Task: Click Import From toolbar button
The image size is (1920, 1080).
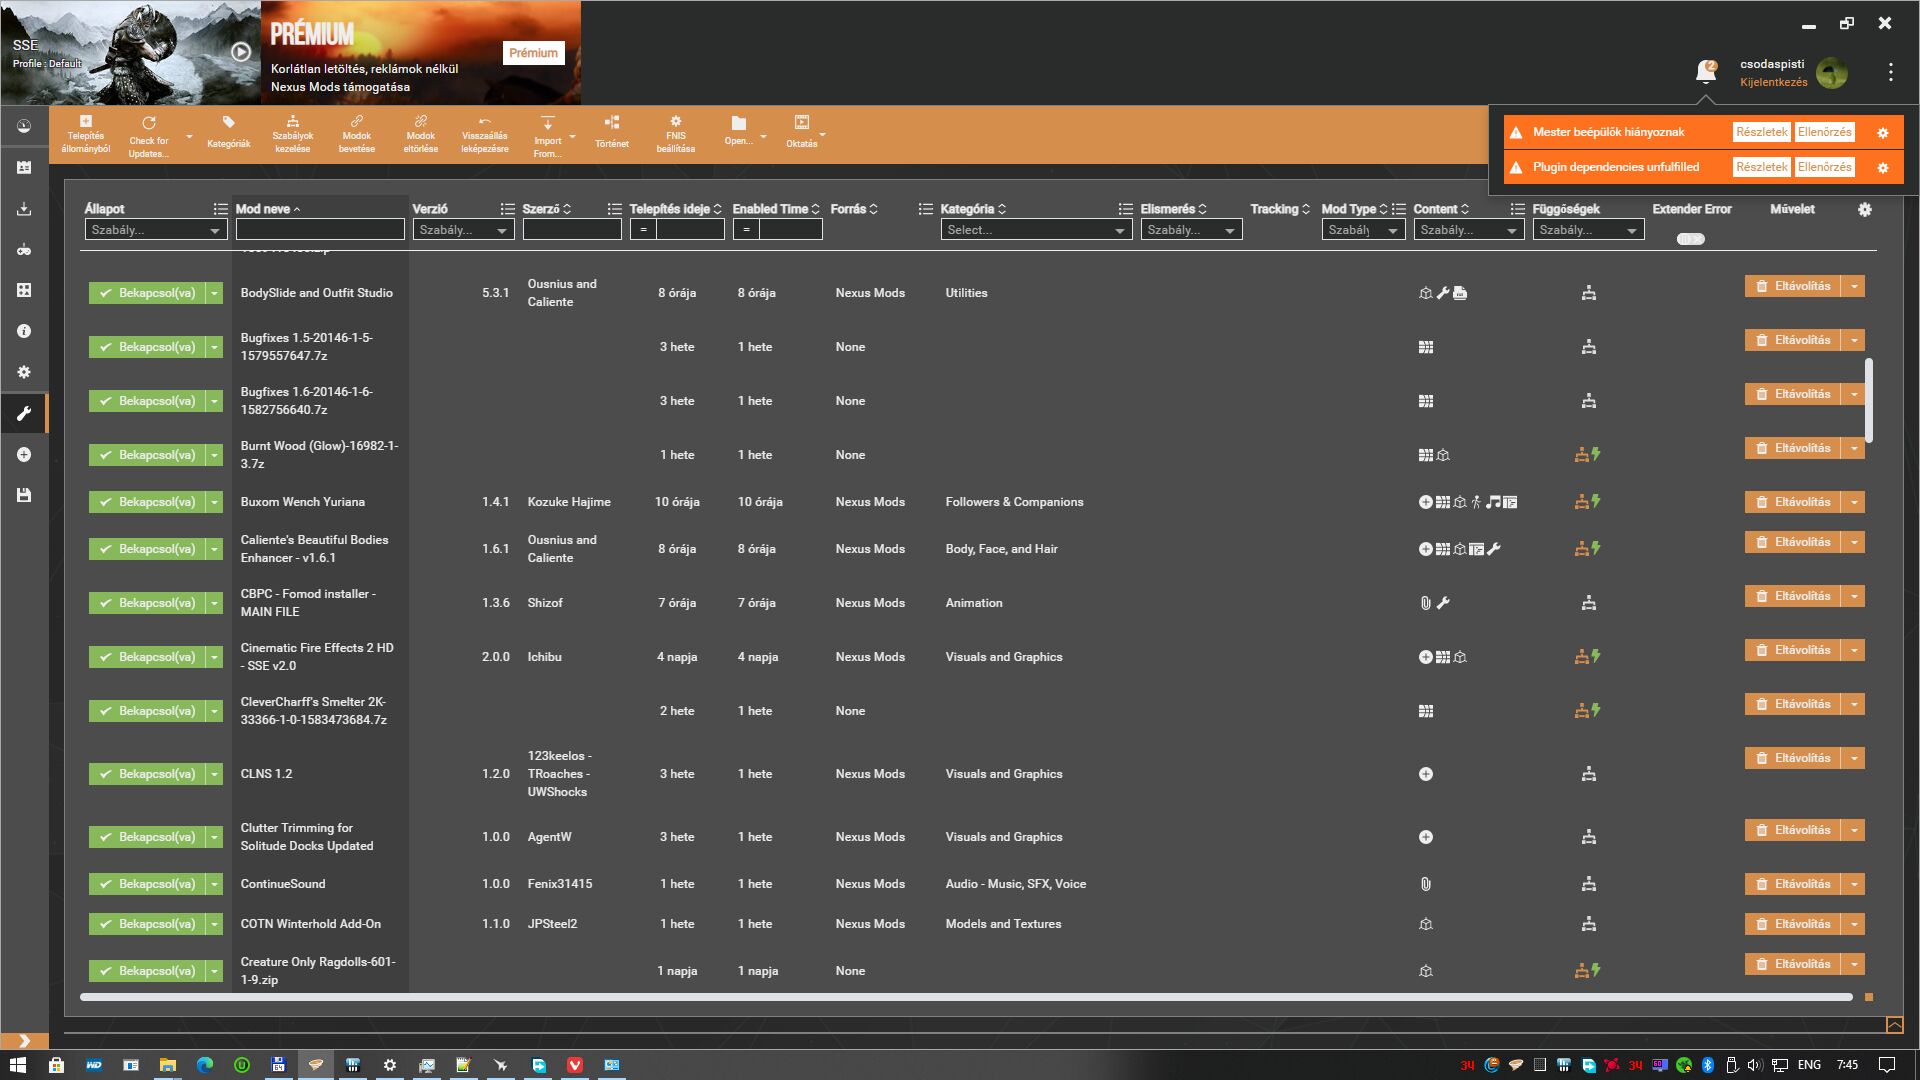Action: click(x=547, y=136)
